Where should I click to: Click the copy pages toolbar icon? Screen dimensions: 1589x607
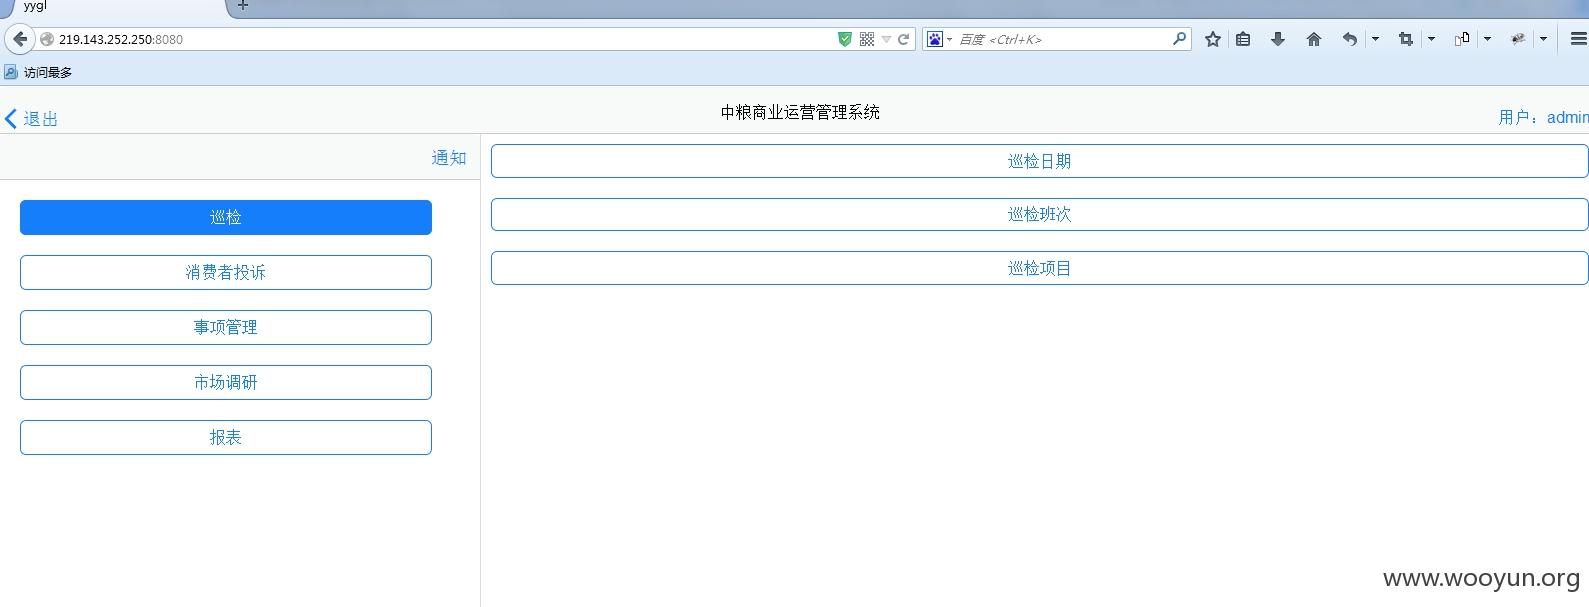pyautogui.click(x=1462, y=39)
